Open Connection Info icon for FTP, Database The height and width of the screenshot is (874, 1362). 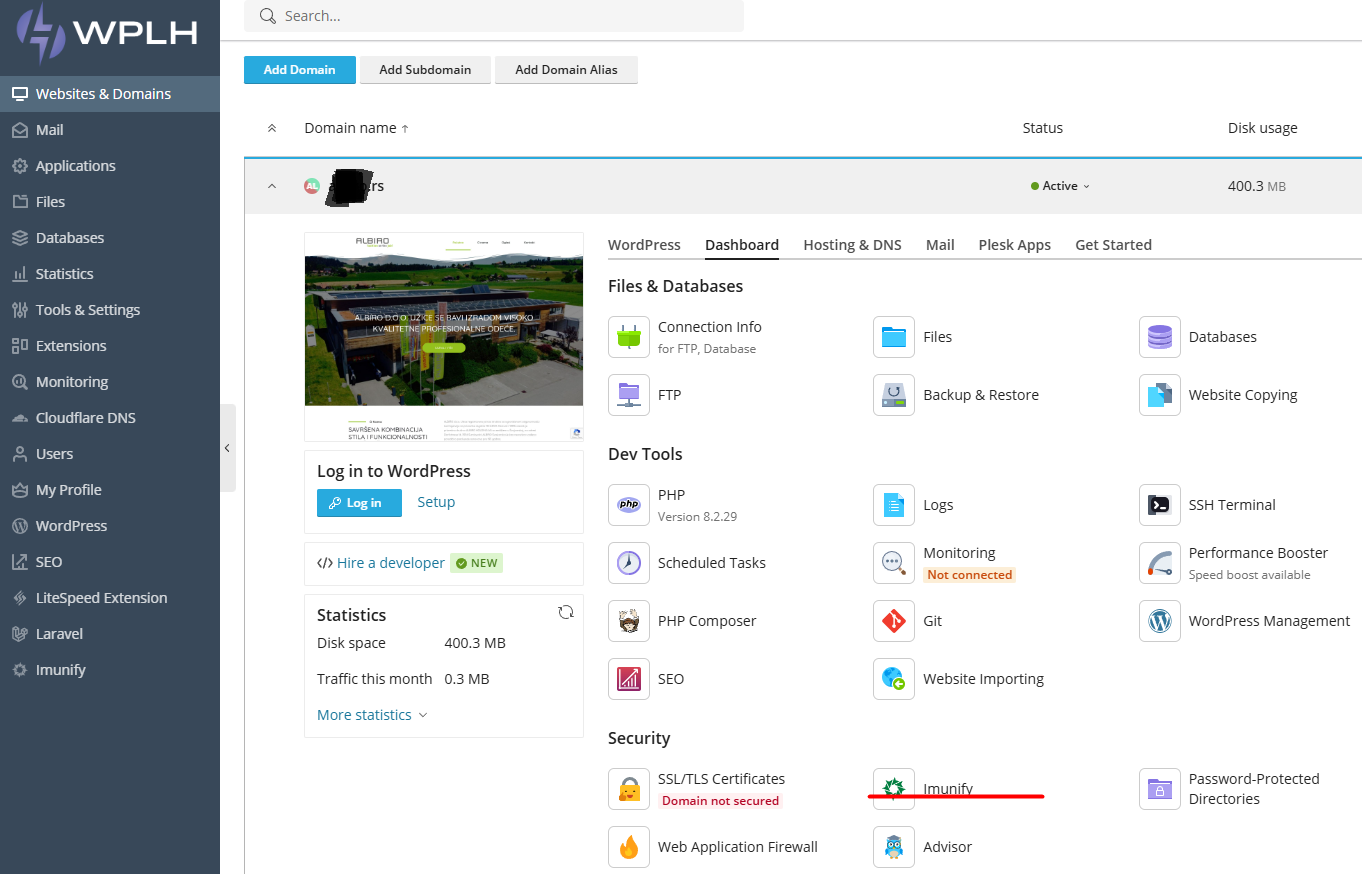629,337
